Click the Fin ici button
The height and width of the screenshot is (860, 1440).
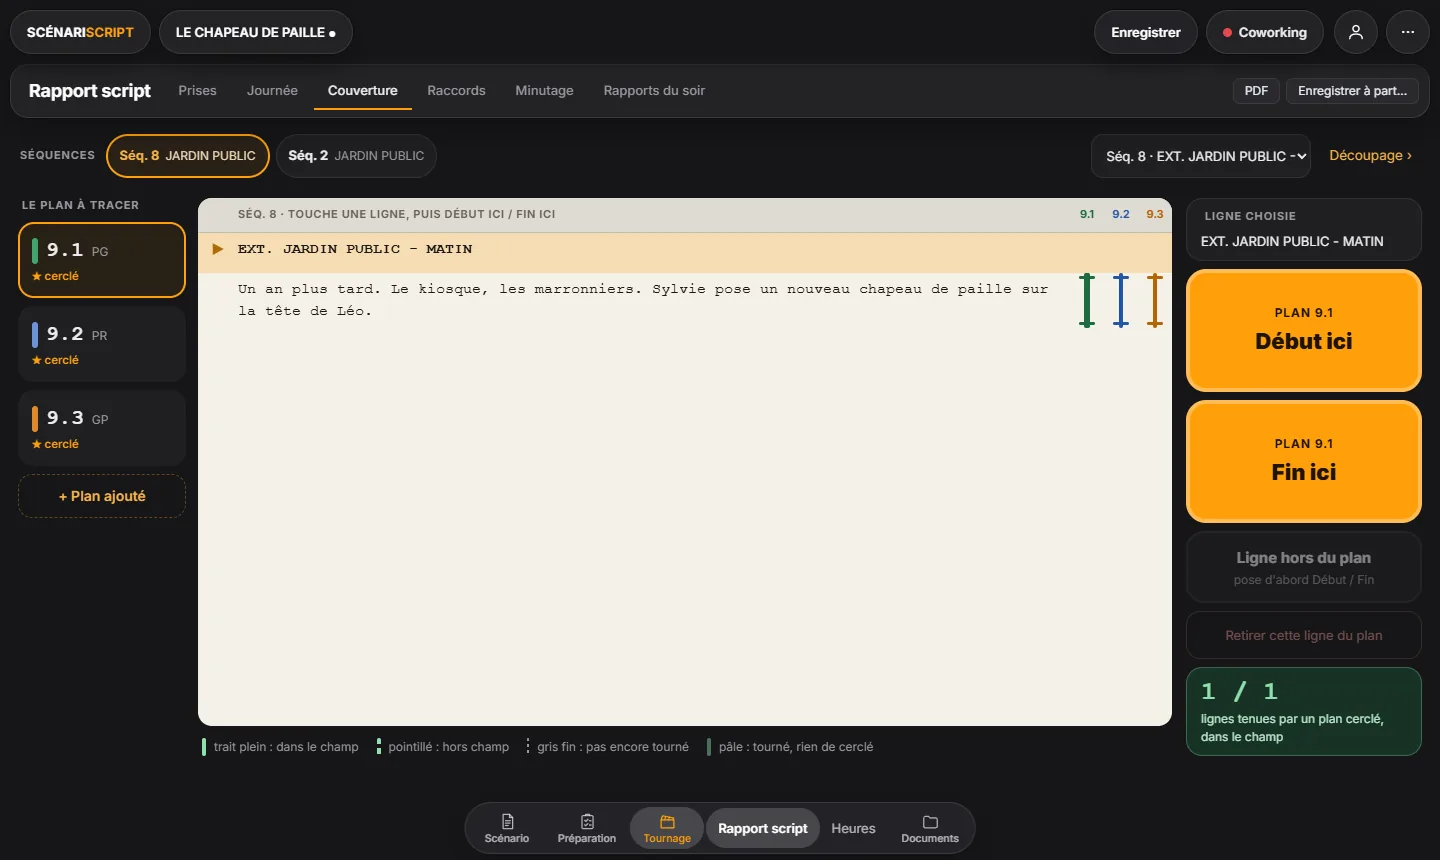click(1304, 461)
